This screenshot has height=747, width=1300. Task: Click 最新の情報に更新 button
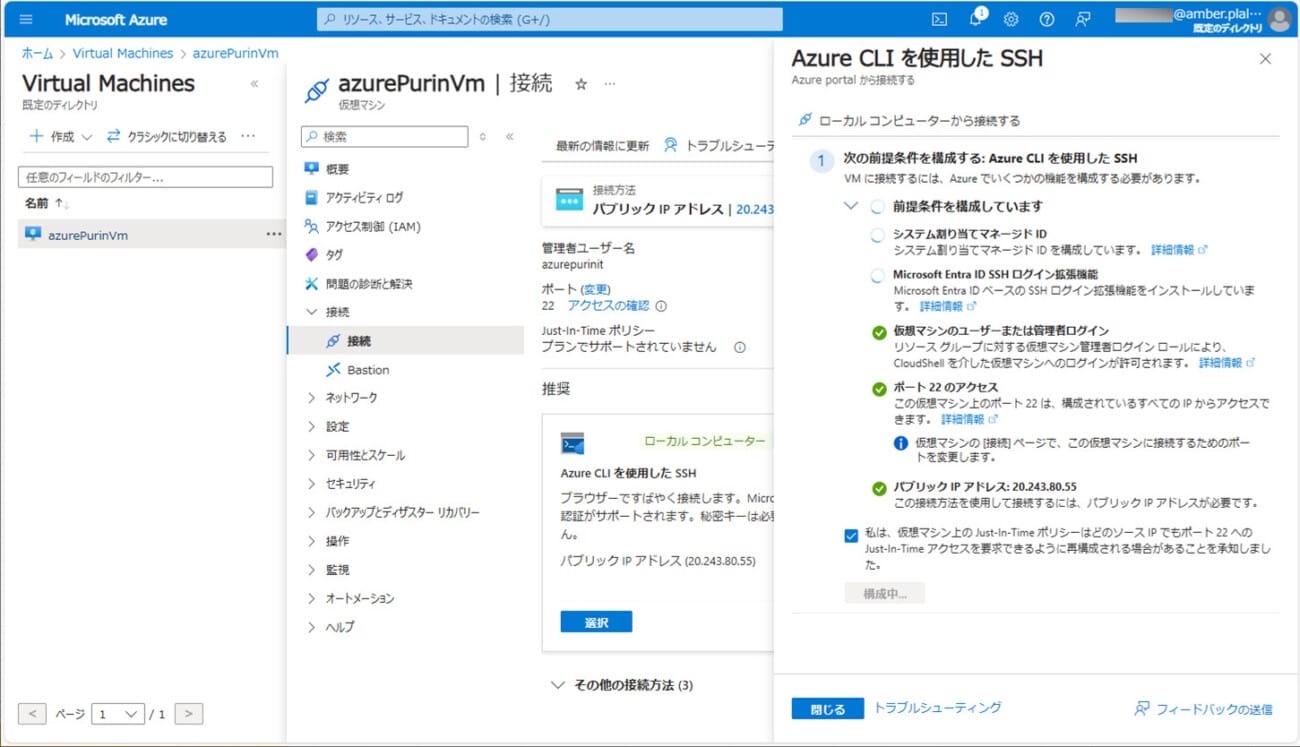tap(602, 146)
